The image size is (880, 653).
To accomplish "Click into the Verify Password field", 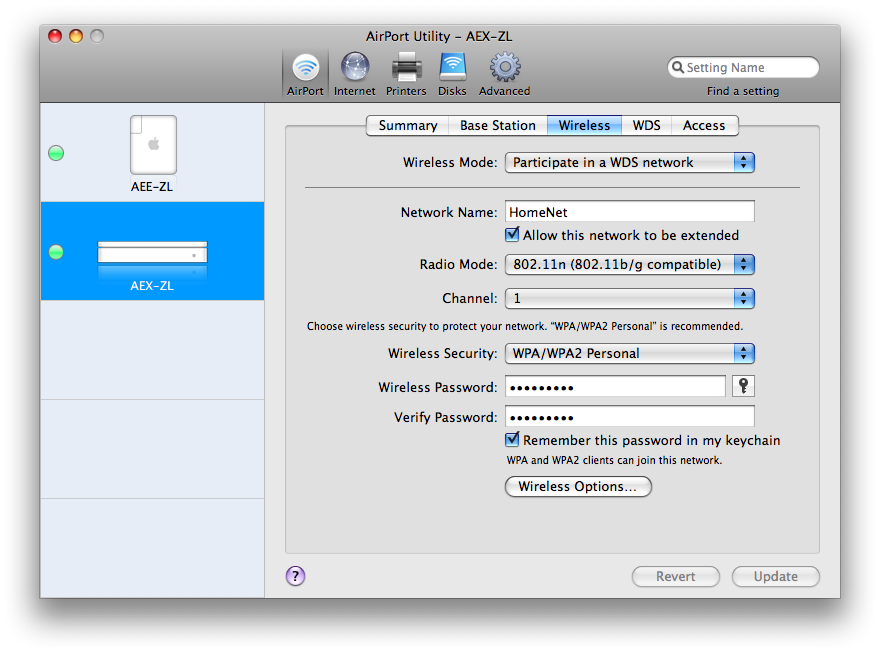I will coord(630,417).
